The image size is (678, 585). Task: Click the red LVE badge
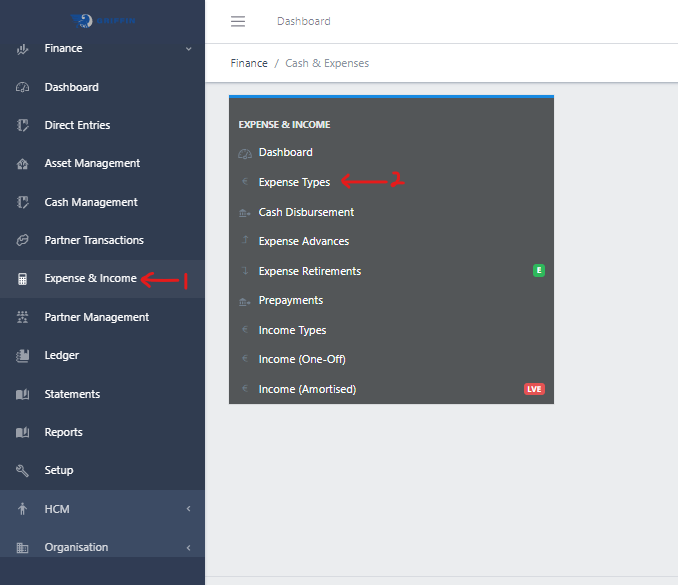pos(534,389)
